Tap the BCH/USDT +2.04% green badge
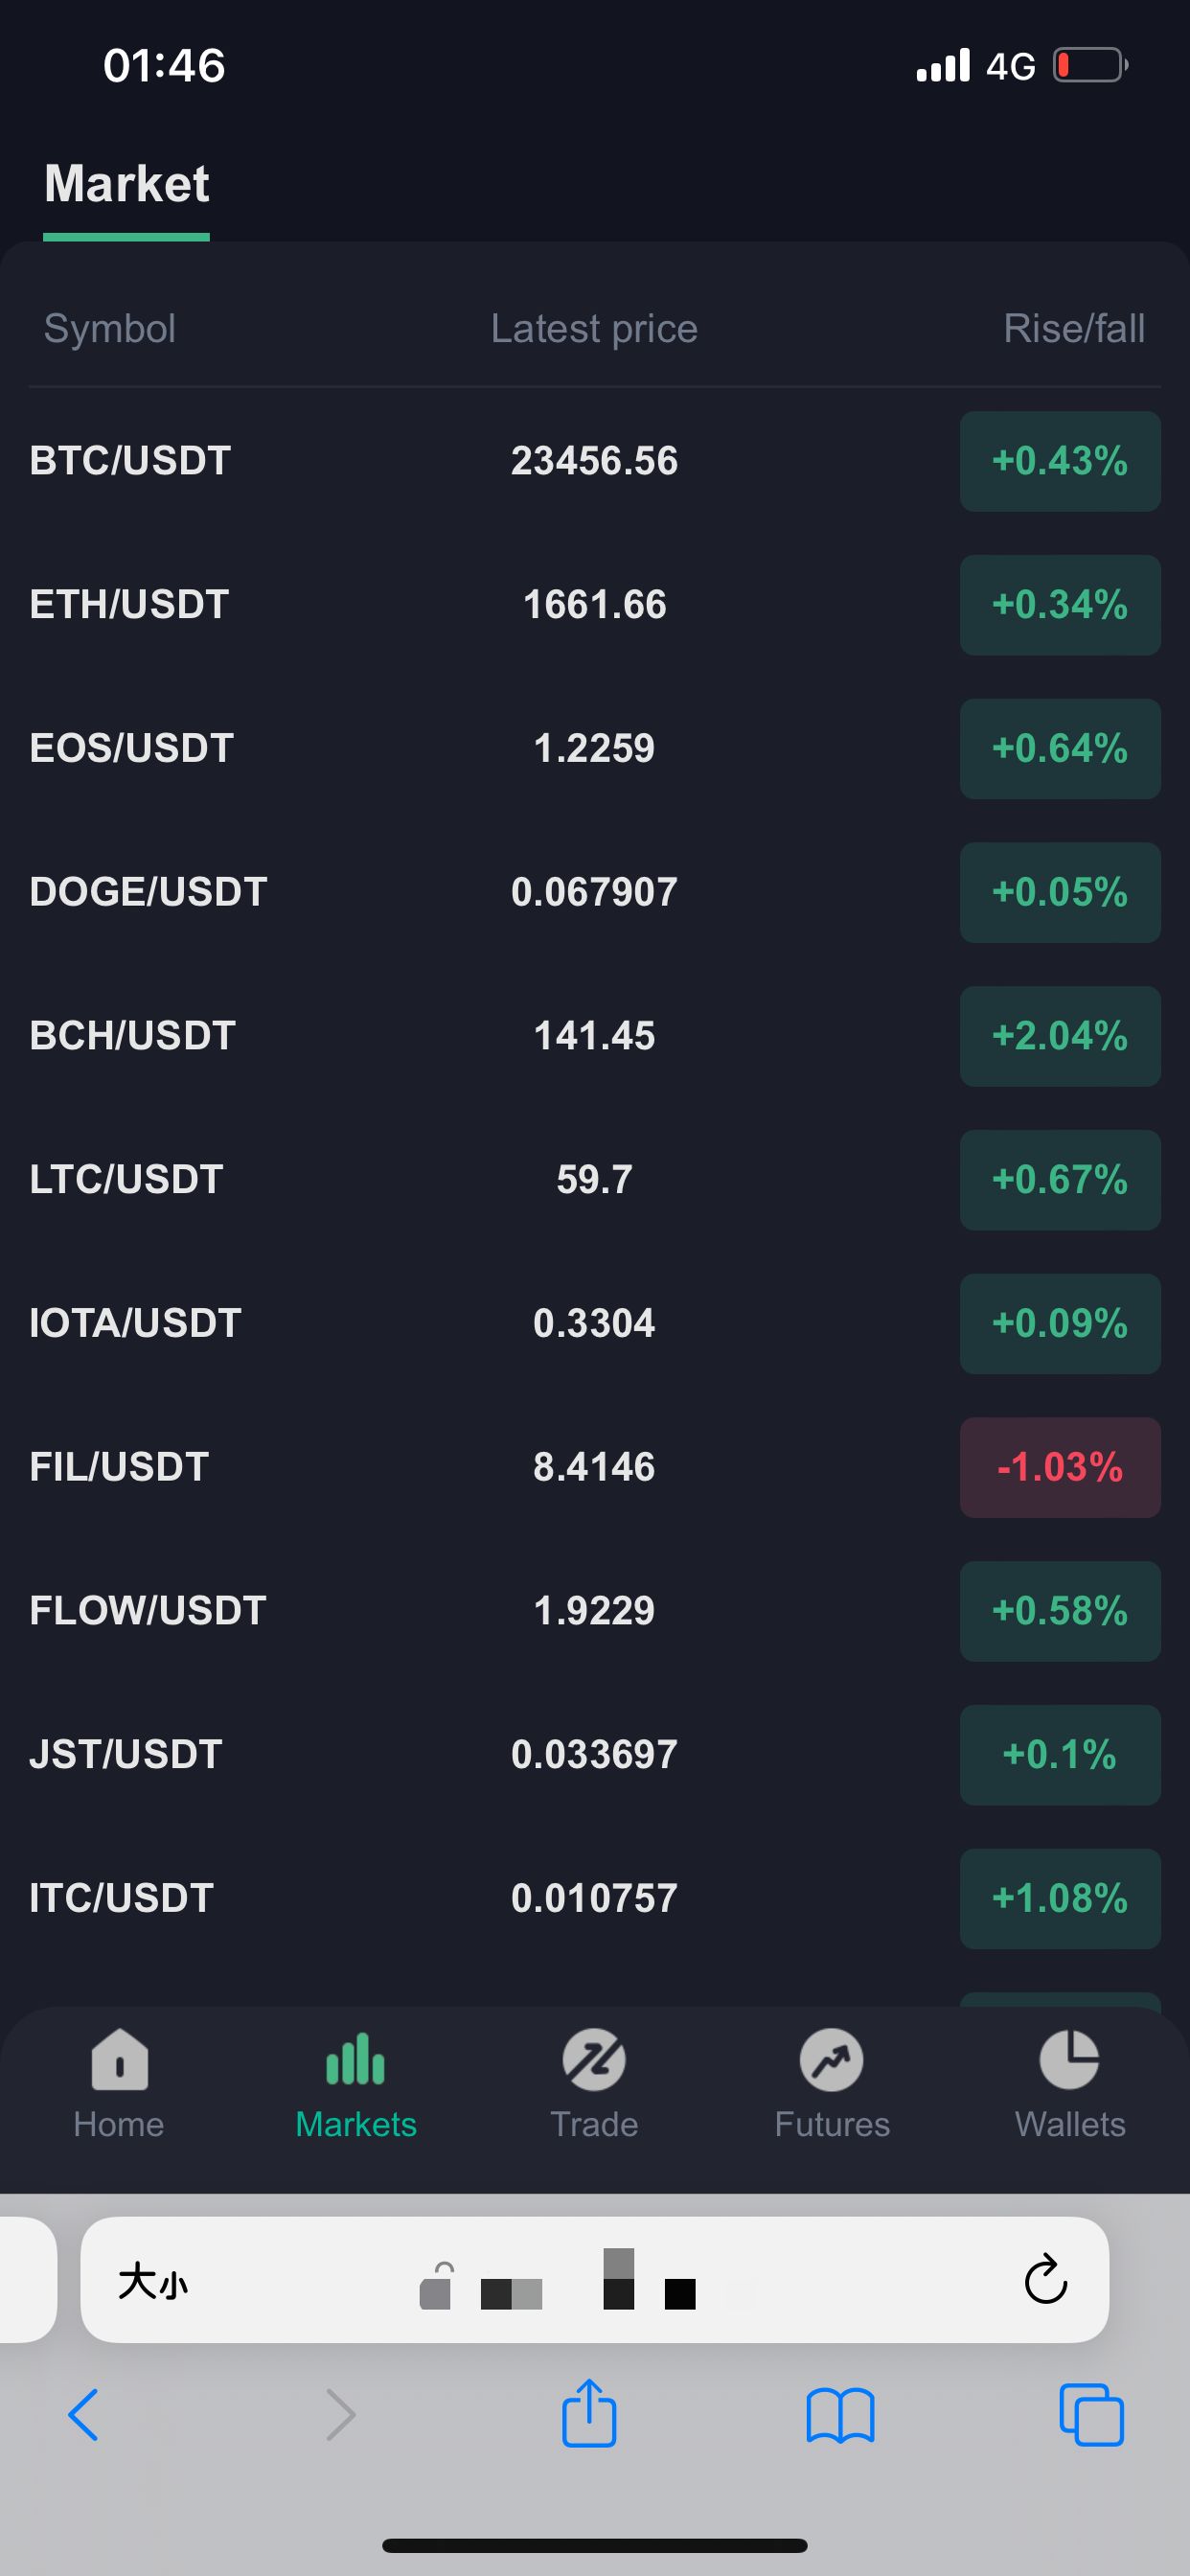Screen dimensions: 1190x2576 (1060, 1036)
